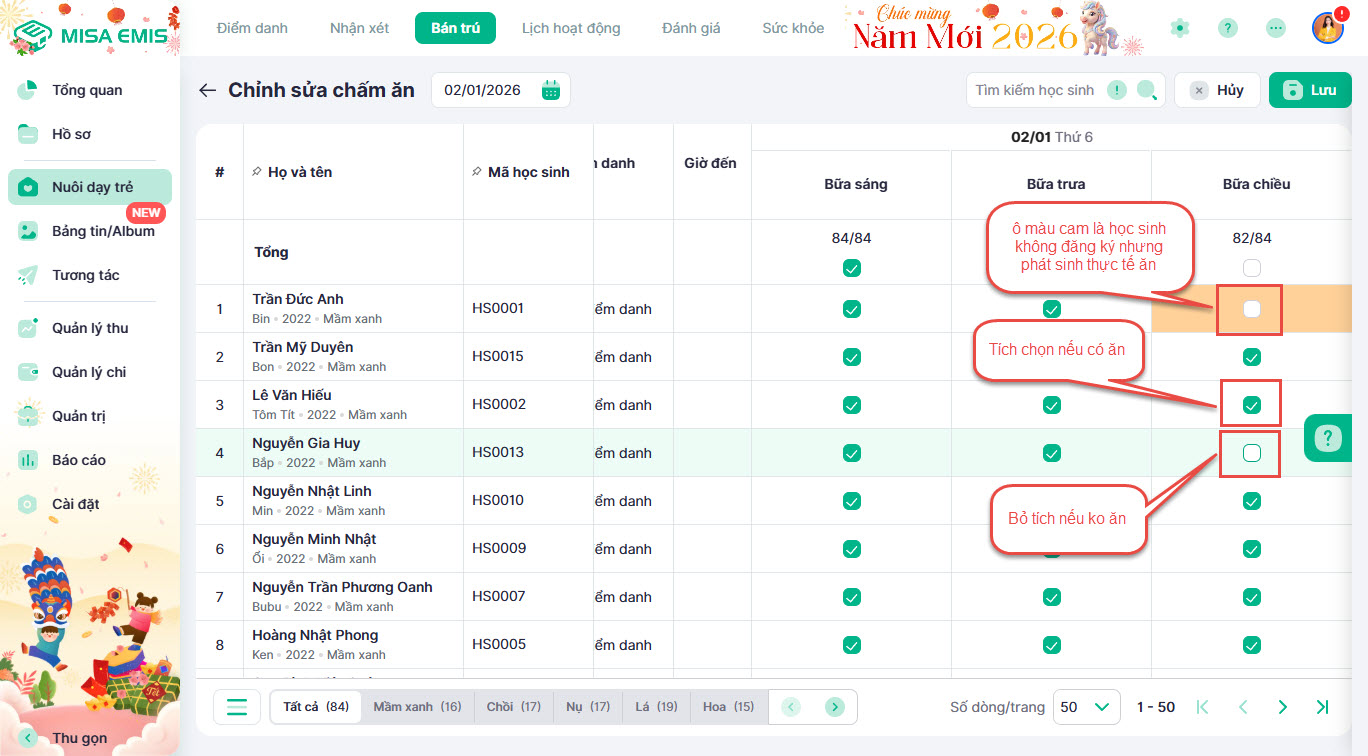Open the three-dots more options icon
This screenshot has width=1368, height=756.
point(1275,28)
